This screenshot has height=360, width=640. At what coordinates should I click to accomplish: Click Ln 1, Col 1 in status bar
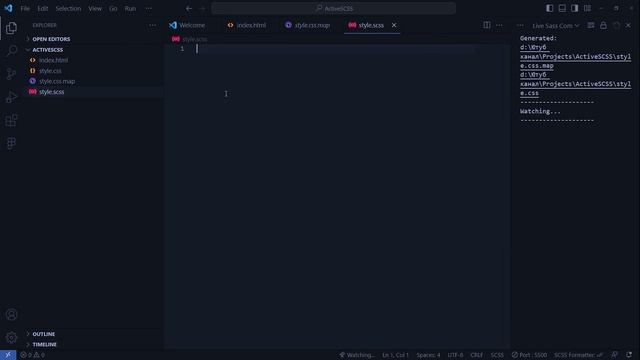pos(395,355)
